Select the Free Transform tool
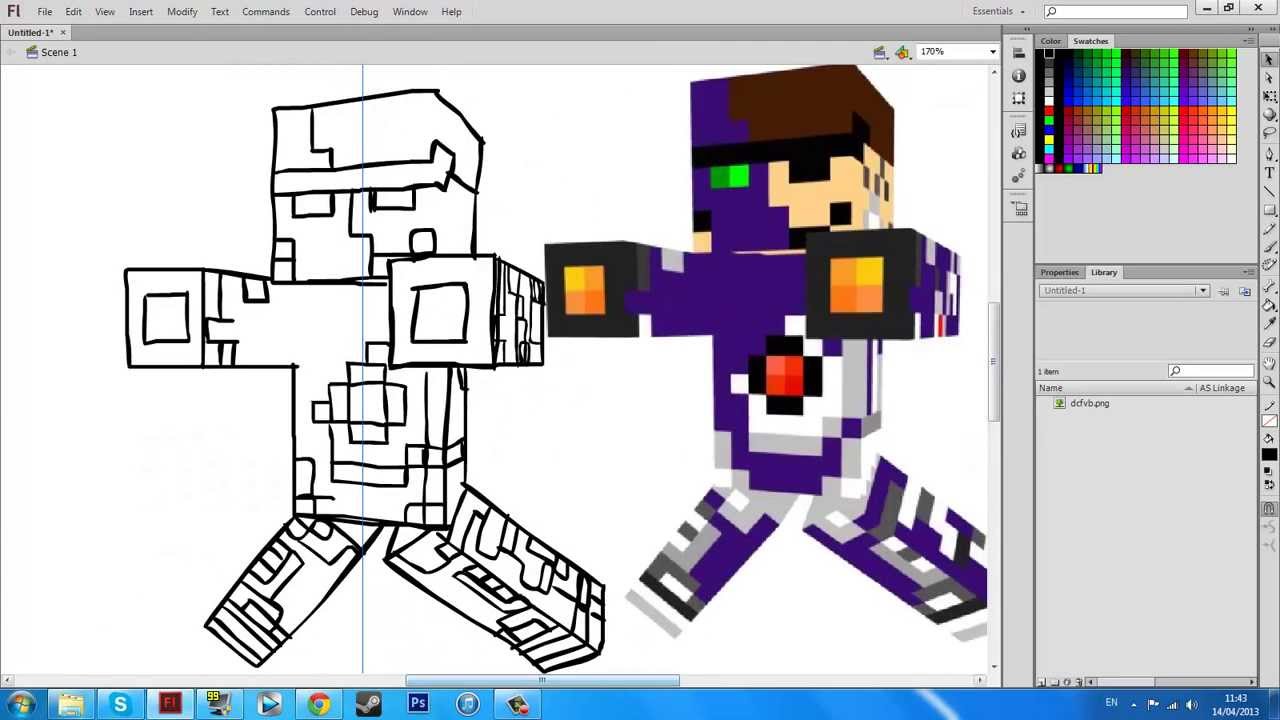The width and height of the screenshot is (1280, 720). (1269, 97)
